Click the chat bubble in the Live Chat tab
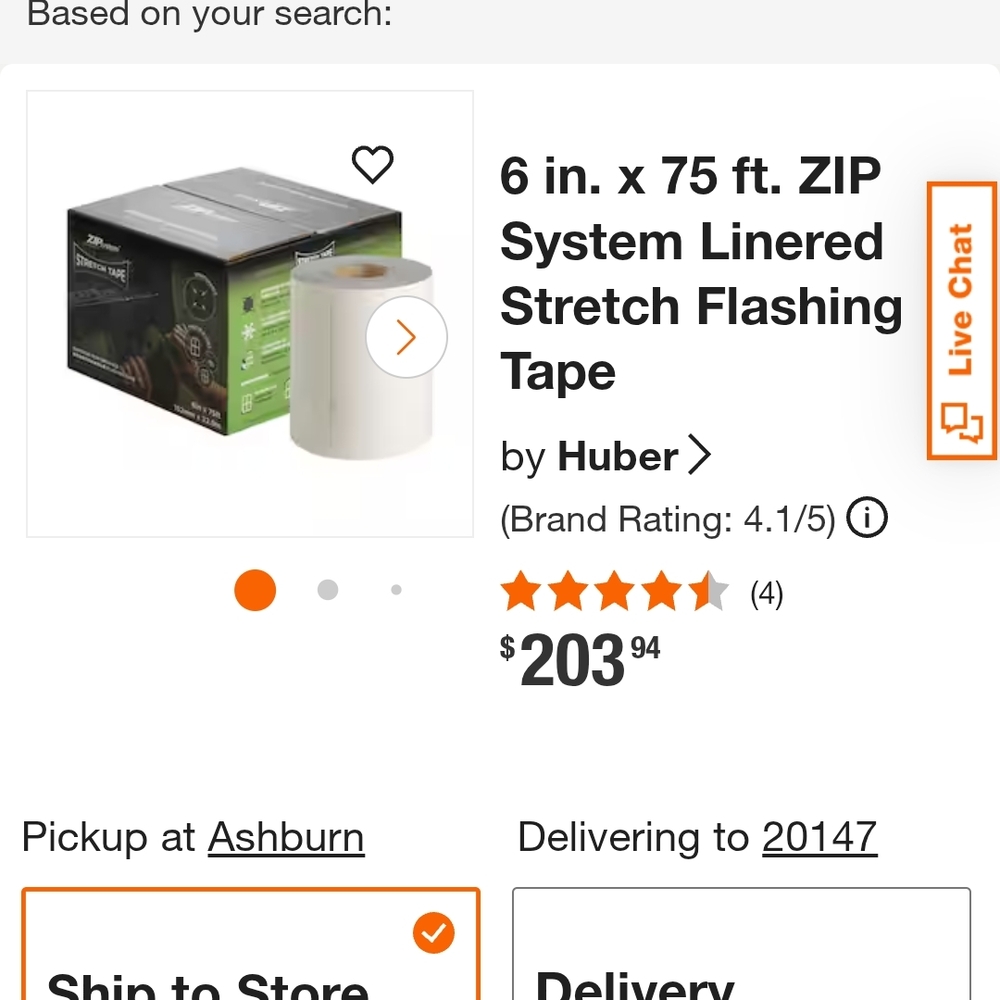 click(x=961, y=424)
